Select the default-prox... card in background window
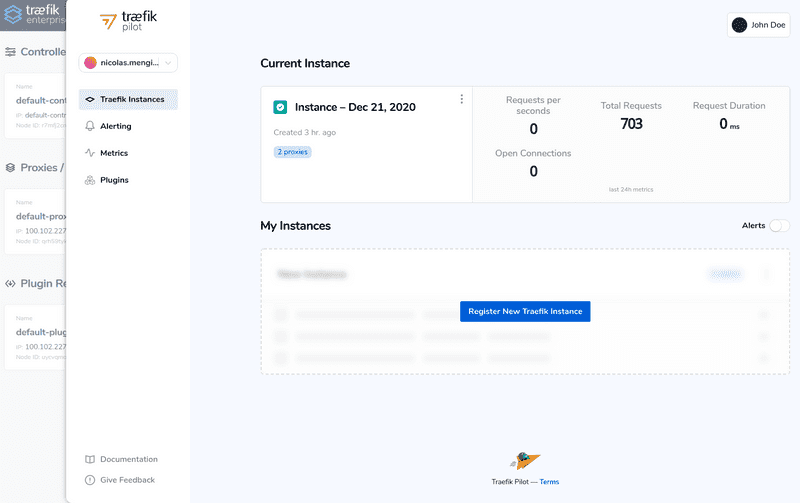This screenshot has width=800, height=503. click(35, 221)
